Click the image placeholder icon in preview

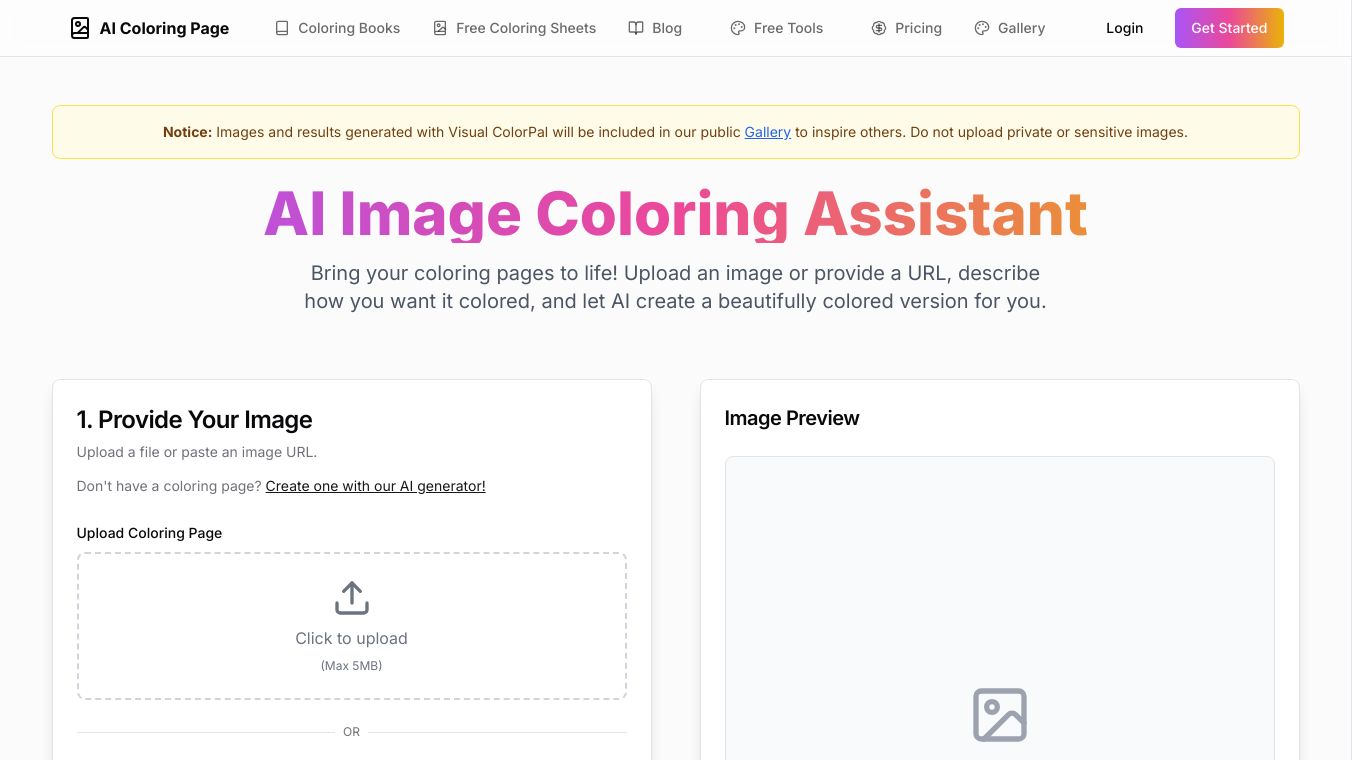point(1000,714)
